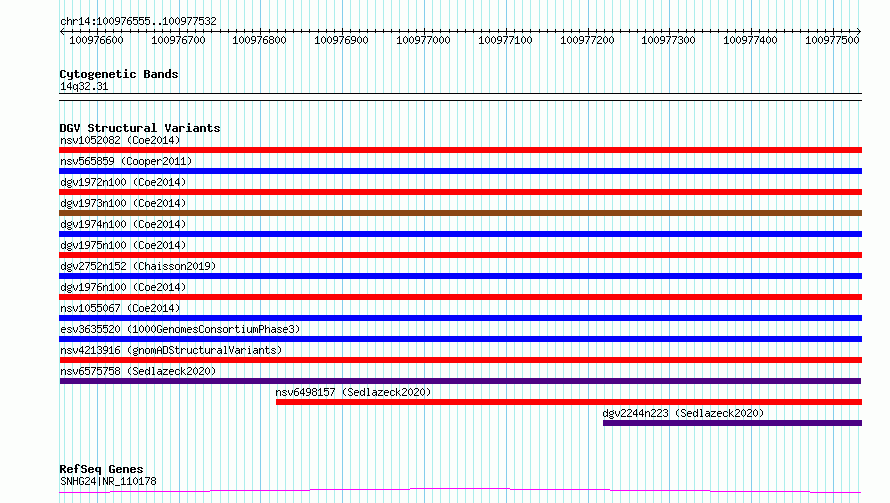Image resolution: width=890 pixels, height=503 pixels.
Task: Select the red bar under nsv4213916
Action: (x=460, y=360)
